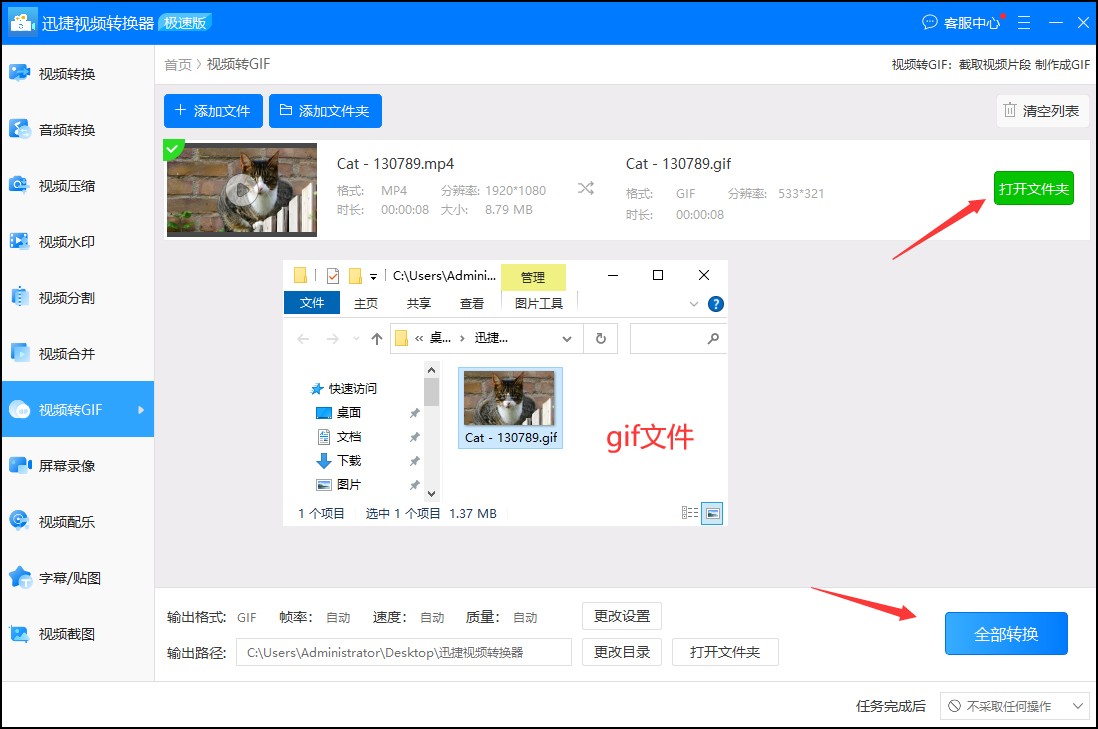The image size is (1098, 729).
Task: Uncheck the Cat - 130789.mp4 selection checkmark
Action: point(174,149)
